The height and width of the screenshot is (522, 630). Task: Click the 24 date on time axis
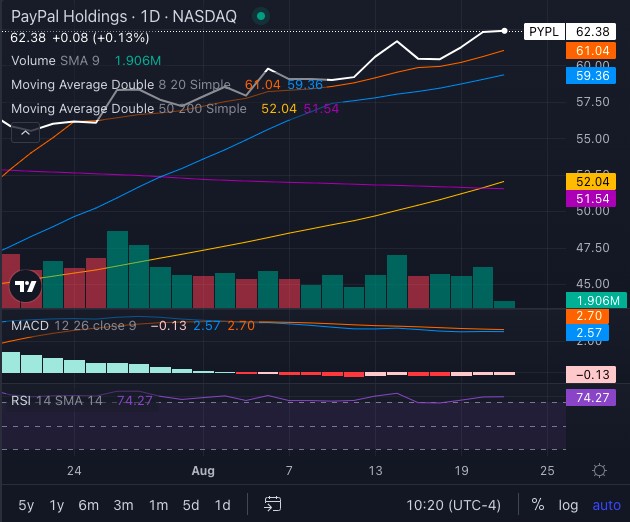pyautogui.click(x=74, y=471)
